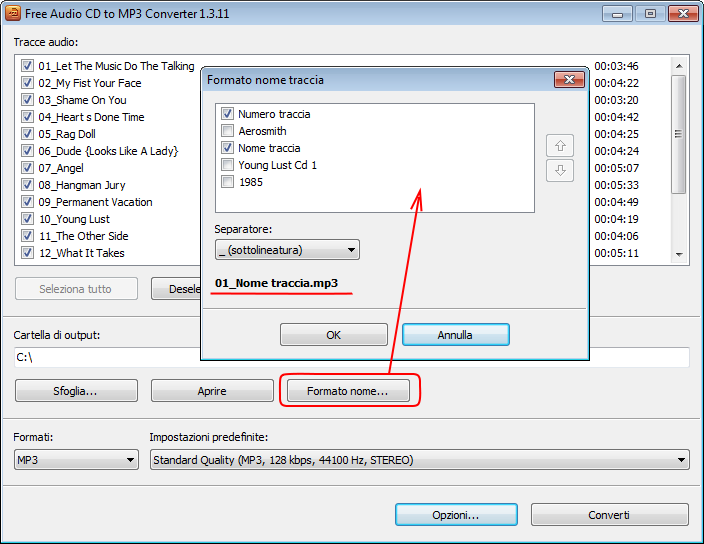The height and width of the screenshot is (544, 704).
Task: Uncheck track 04_Heart s Done Time
Action: [27, 117]
